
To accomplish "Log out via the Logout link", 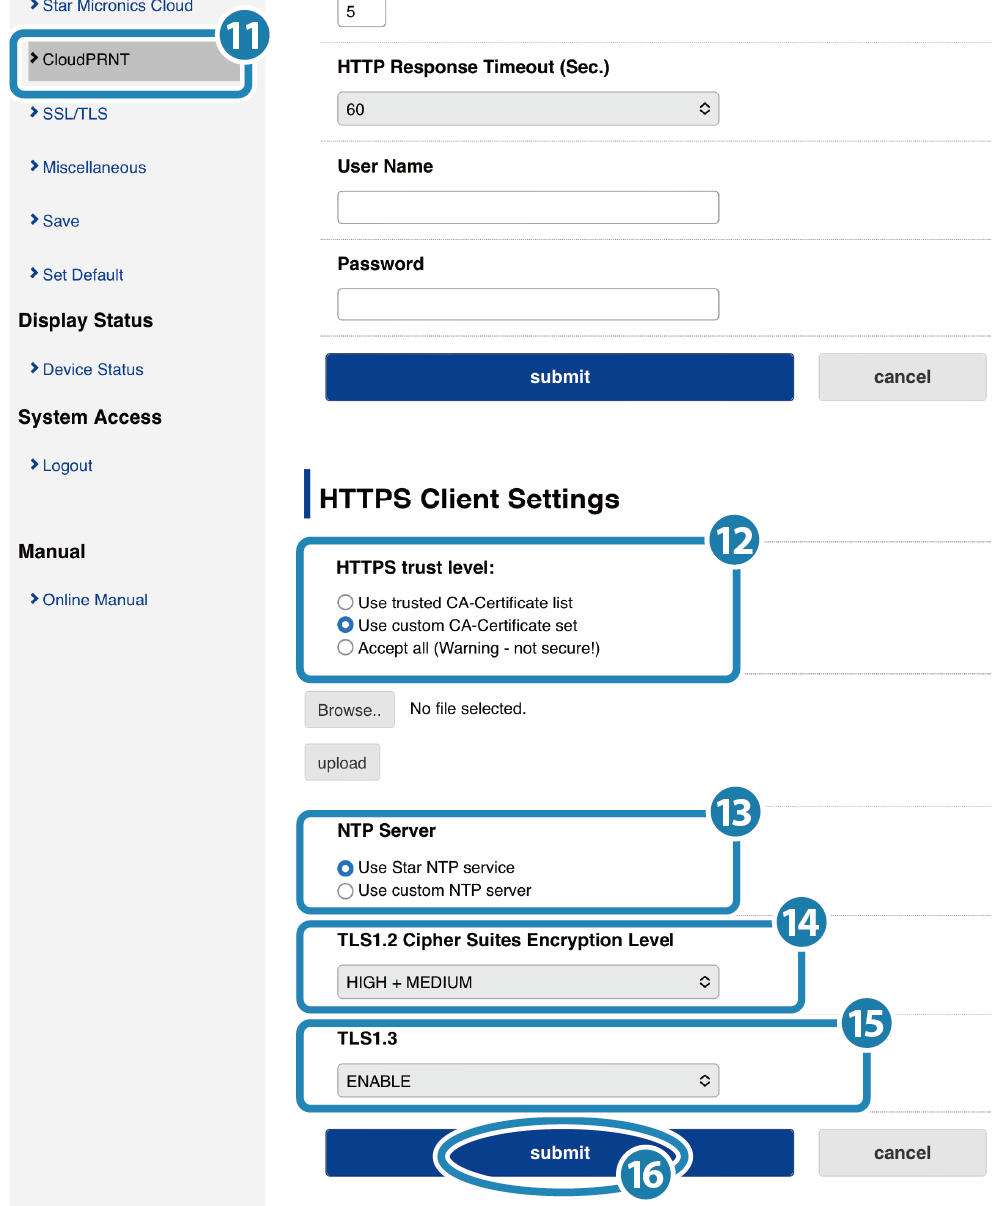I will [x=67, y=466].
